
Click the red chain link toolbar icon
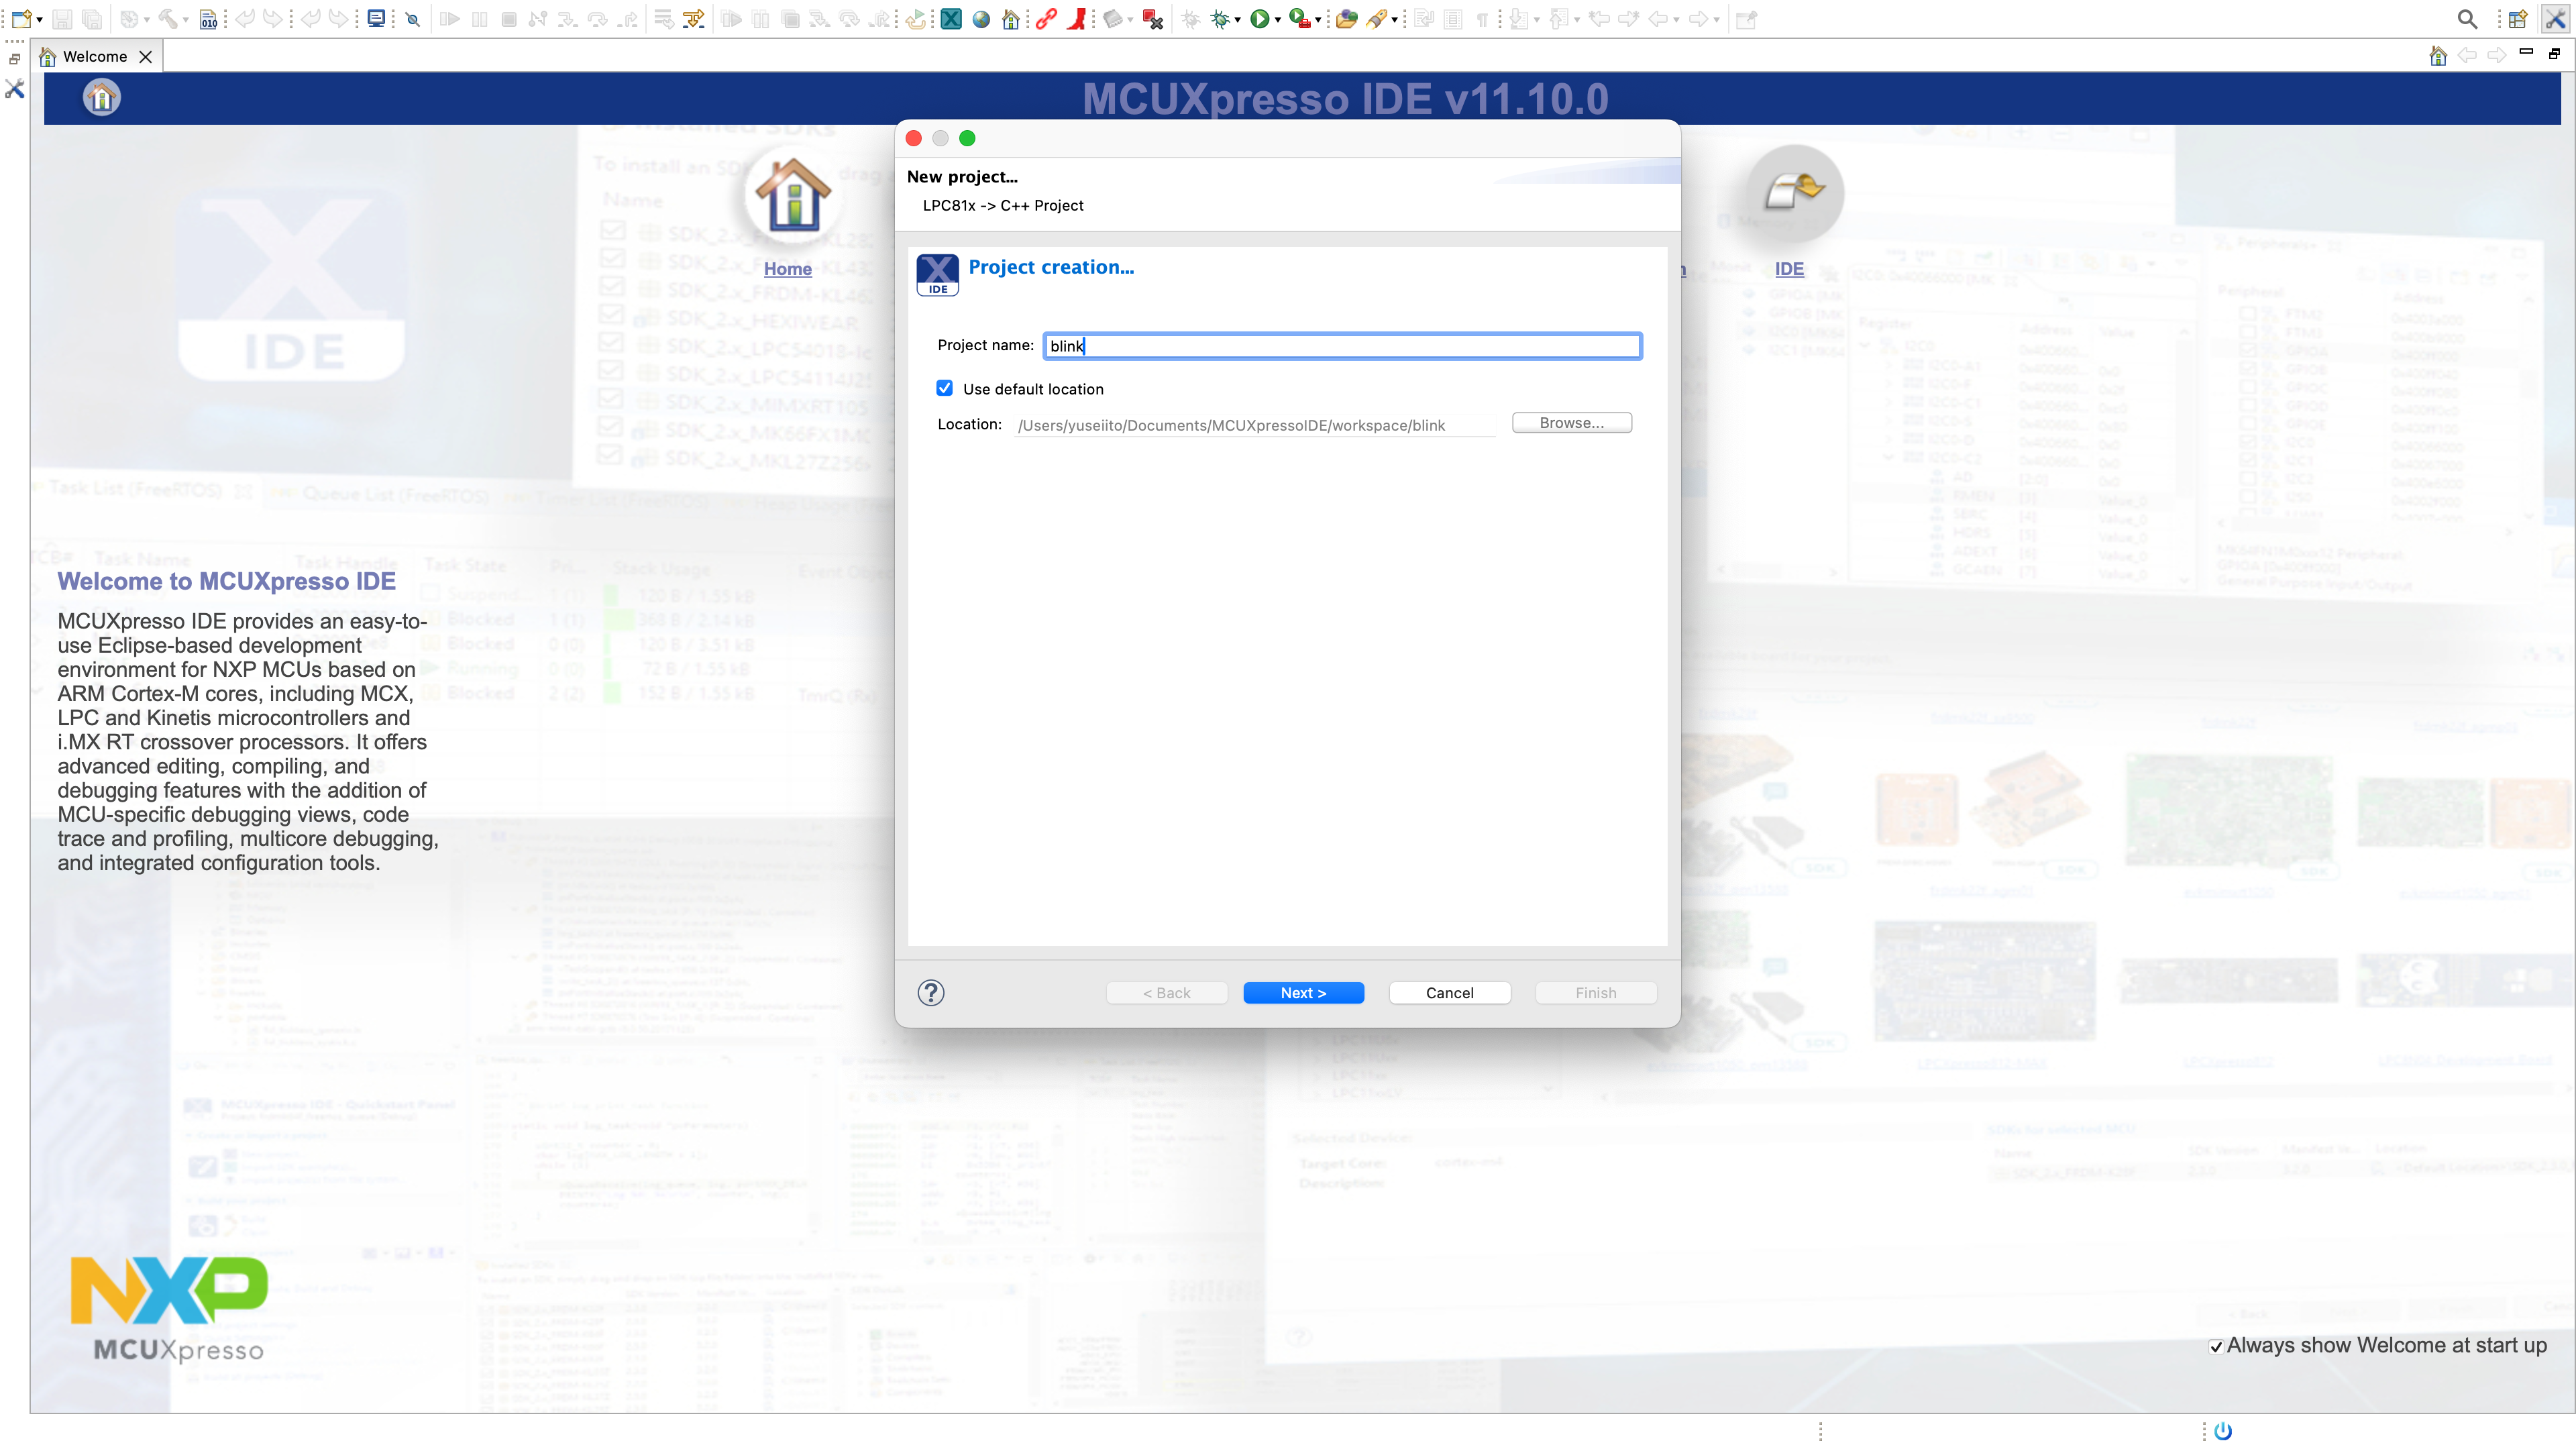1046,19
